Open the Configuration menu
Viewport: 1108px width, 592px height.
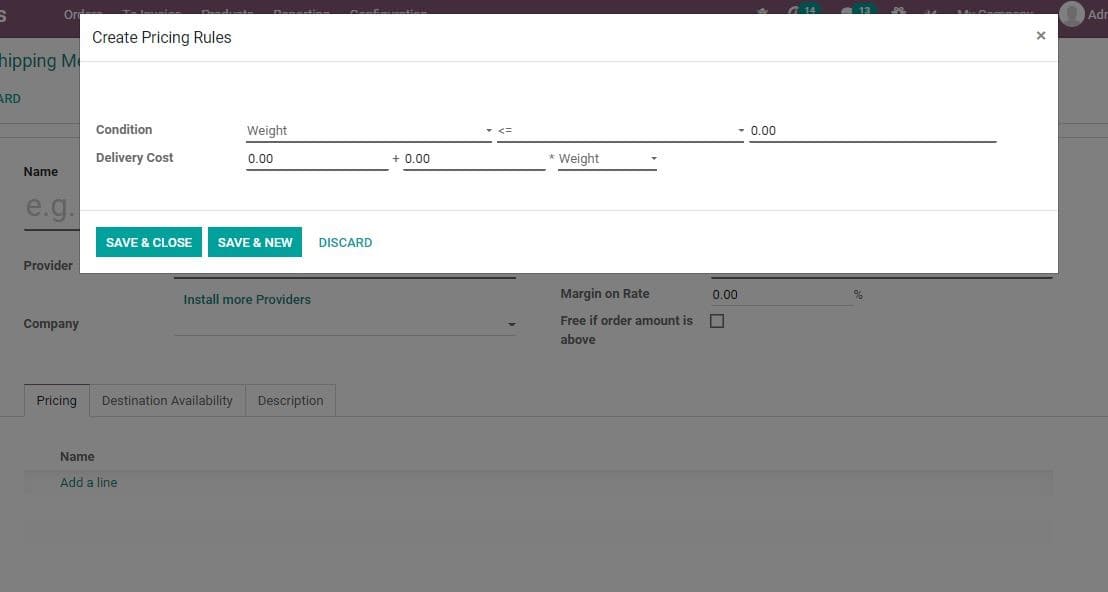point(388,13)
